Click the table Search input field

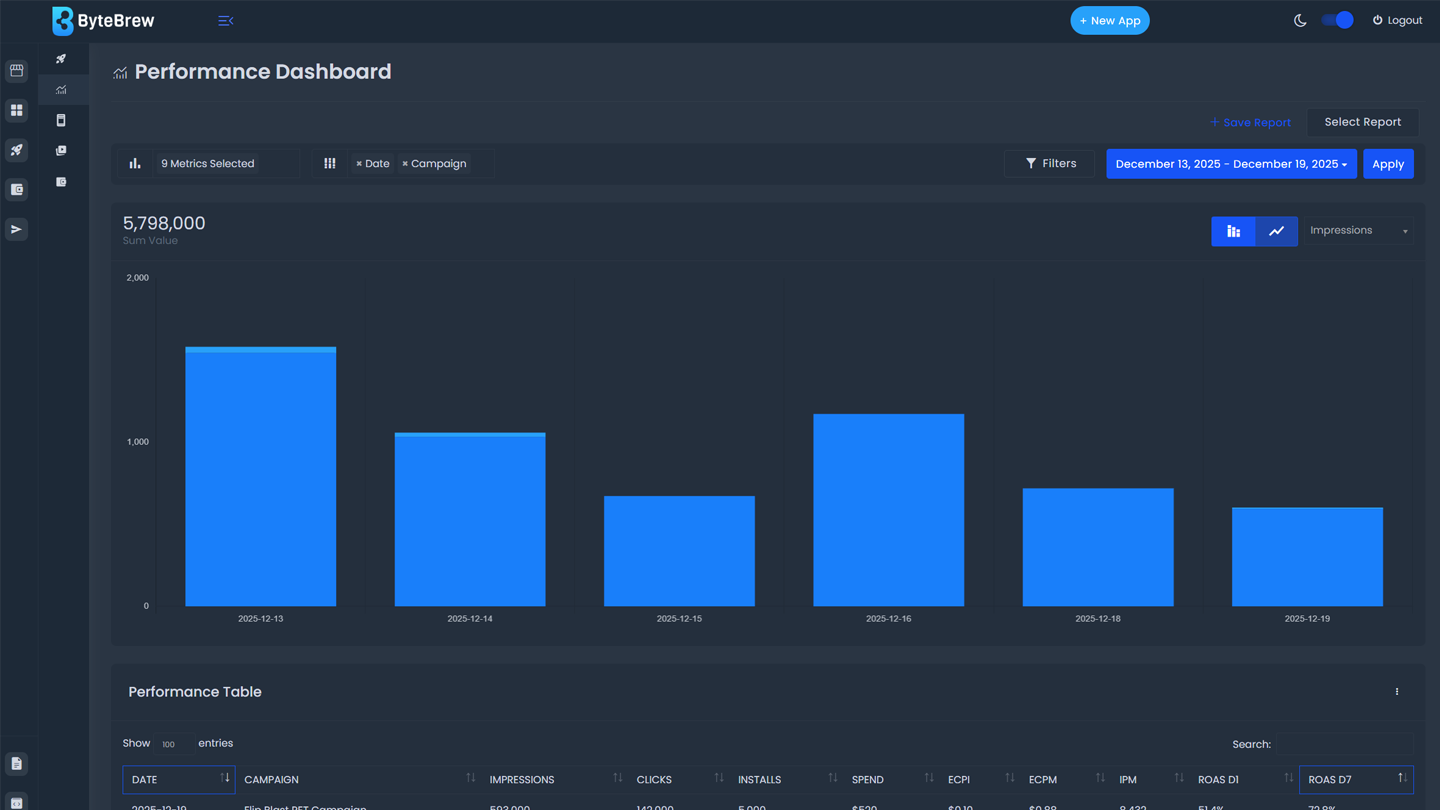pyautogui.click(x=1345, y=744)
